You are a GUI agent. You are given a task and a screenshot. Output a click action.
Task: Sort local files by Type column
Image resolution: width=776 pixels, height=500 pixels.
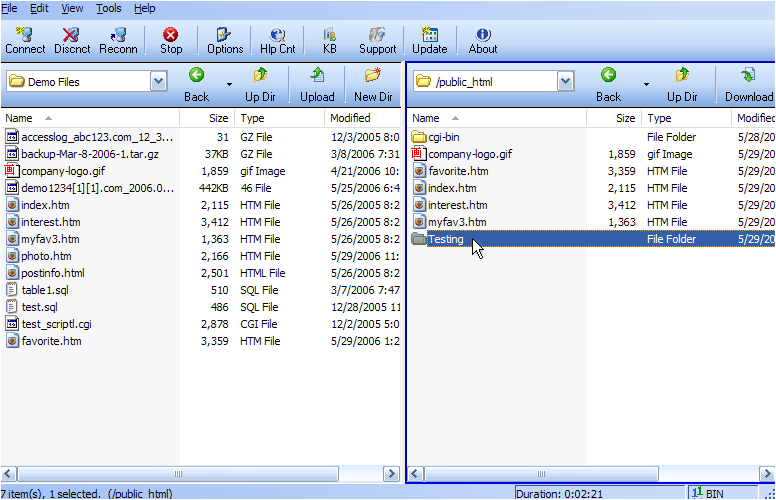(280, 118)
